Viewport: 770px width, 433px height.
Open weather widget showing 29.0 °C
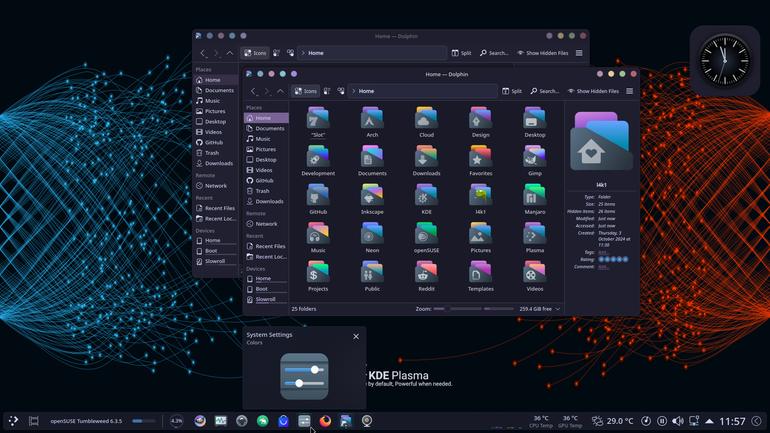point(612,421)
